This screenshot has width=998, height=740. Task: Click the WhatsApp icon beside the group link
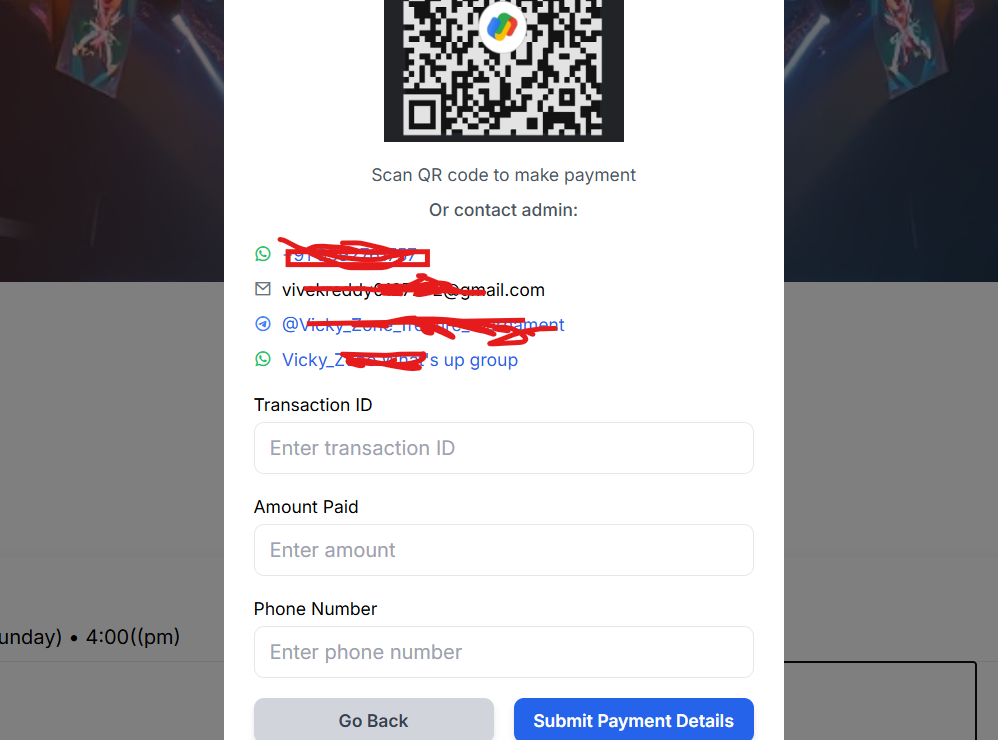click(x=263, y=359)
